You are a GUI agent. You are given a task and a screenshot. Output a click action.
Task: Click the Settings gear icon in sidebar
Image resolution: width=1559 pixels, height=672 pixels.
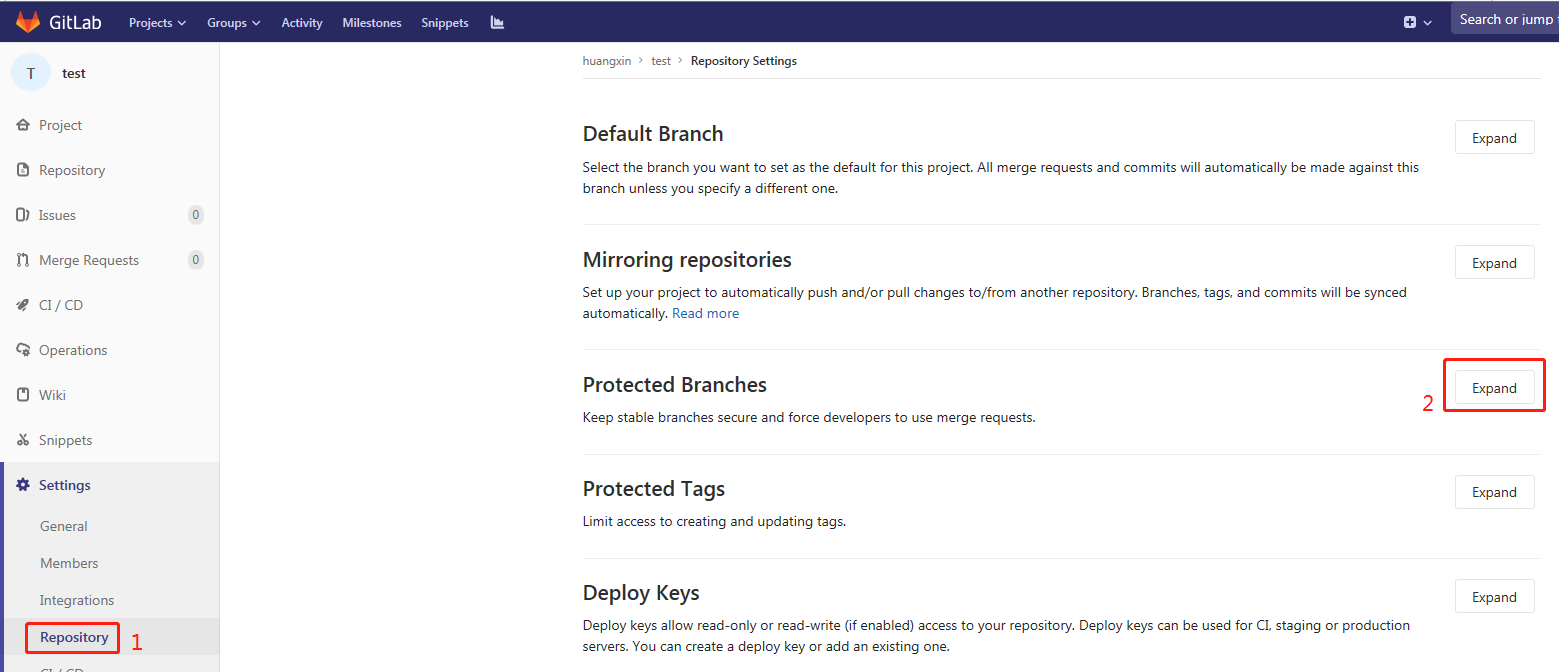coord(23,485)
